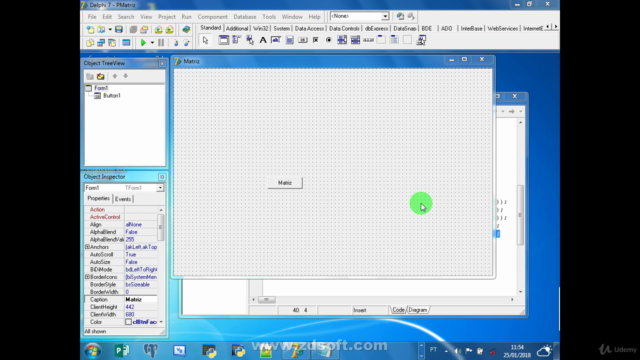The width and height of the screenshot is (640, 360).
Task: Click the Toggle Form/Unit icon
Action: click(x=112, y=42)
